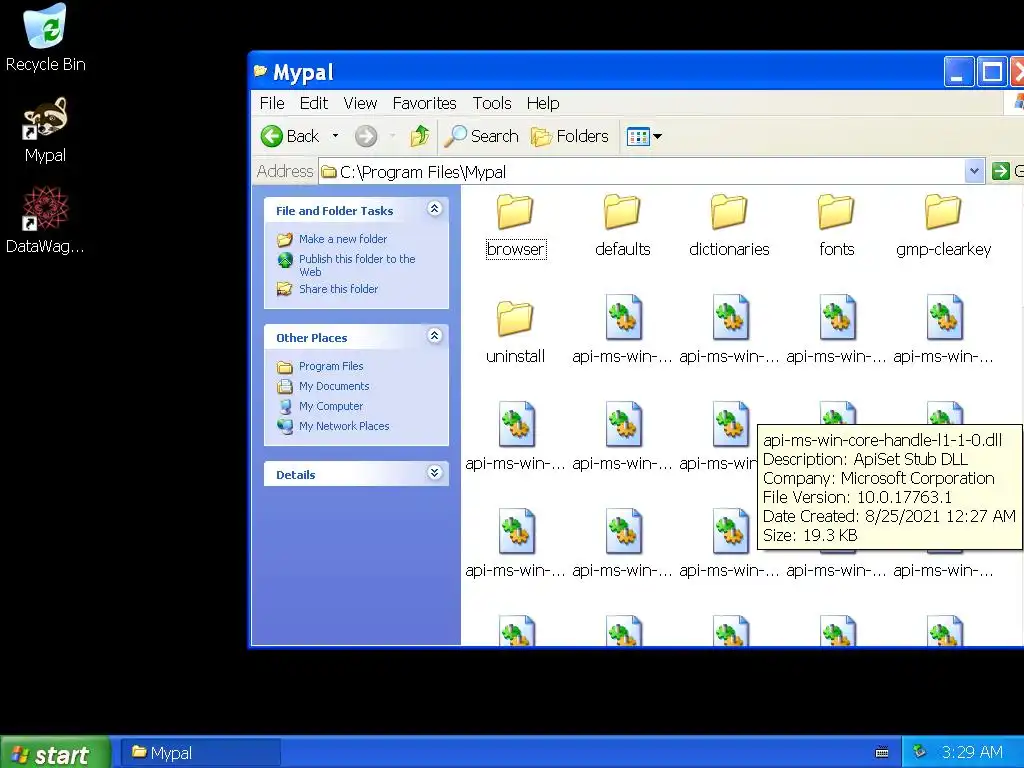Image resolution: width=1024 pixels, height=768 pixels.
Task: Select the fonts folder icon
Action: (x=837, y=212)
